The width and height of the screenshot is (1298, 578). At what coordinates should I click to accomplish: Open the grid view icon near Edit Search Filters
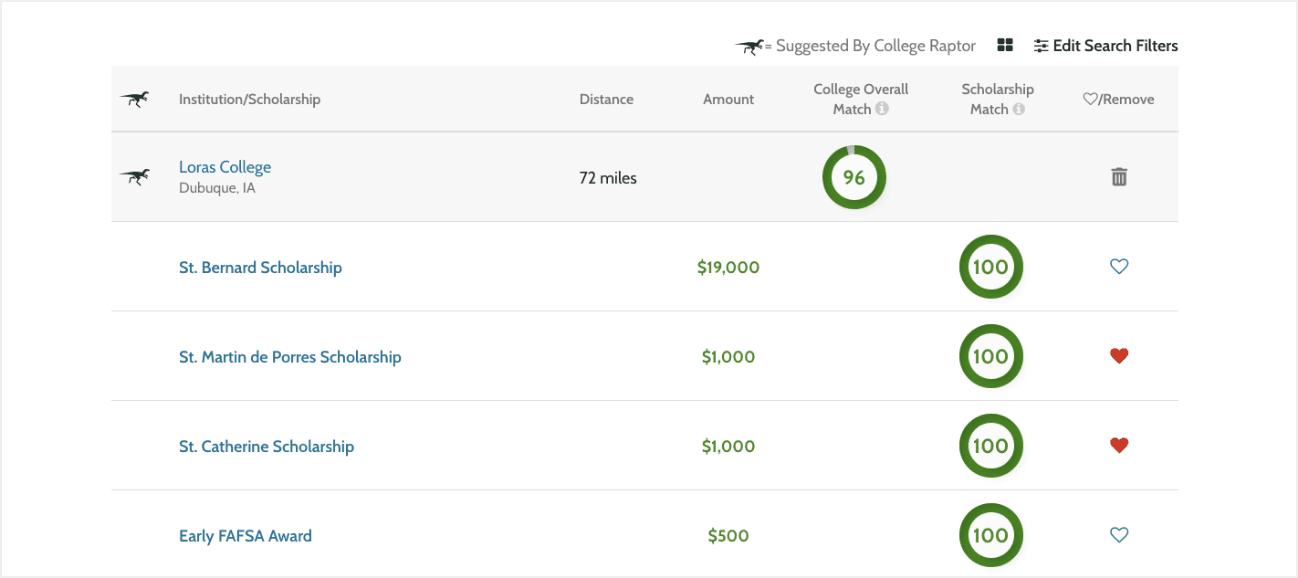pos(1004,45)
